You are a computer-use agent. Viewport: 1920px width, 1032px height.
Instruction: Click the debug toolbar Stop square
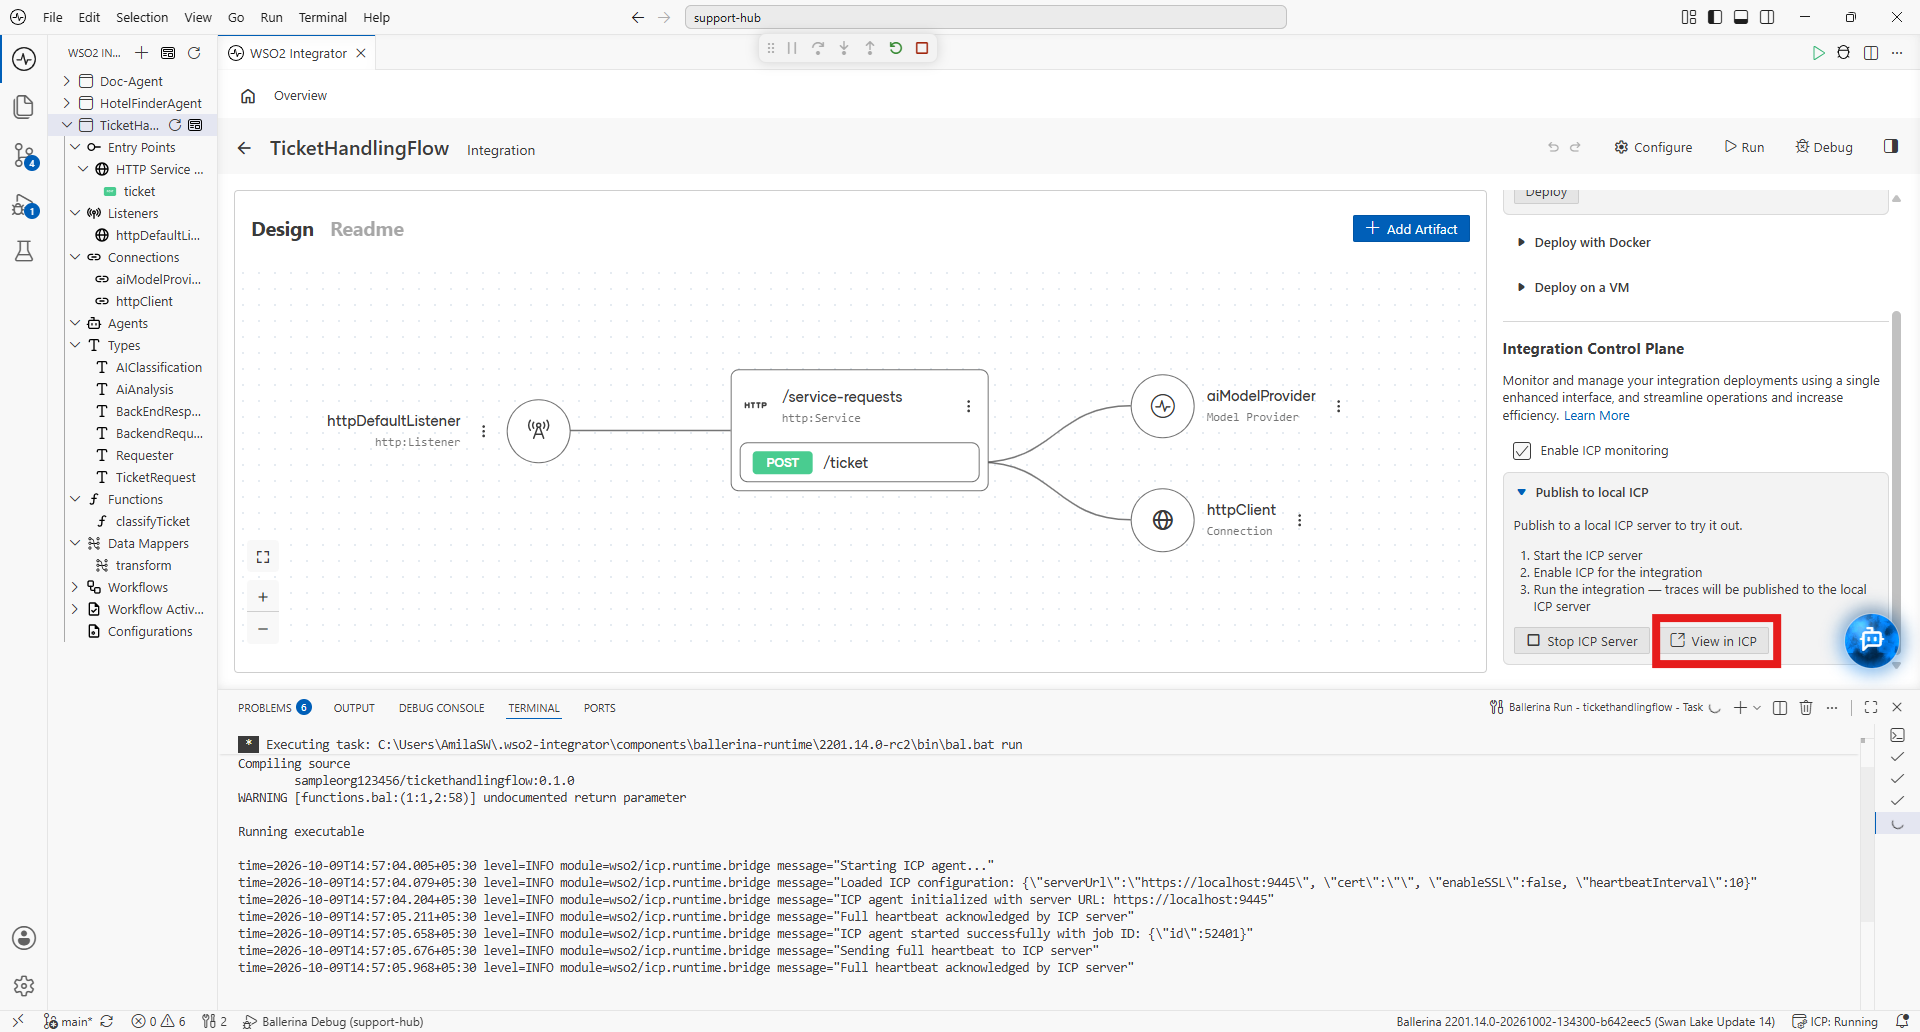922,48
